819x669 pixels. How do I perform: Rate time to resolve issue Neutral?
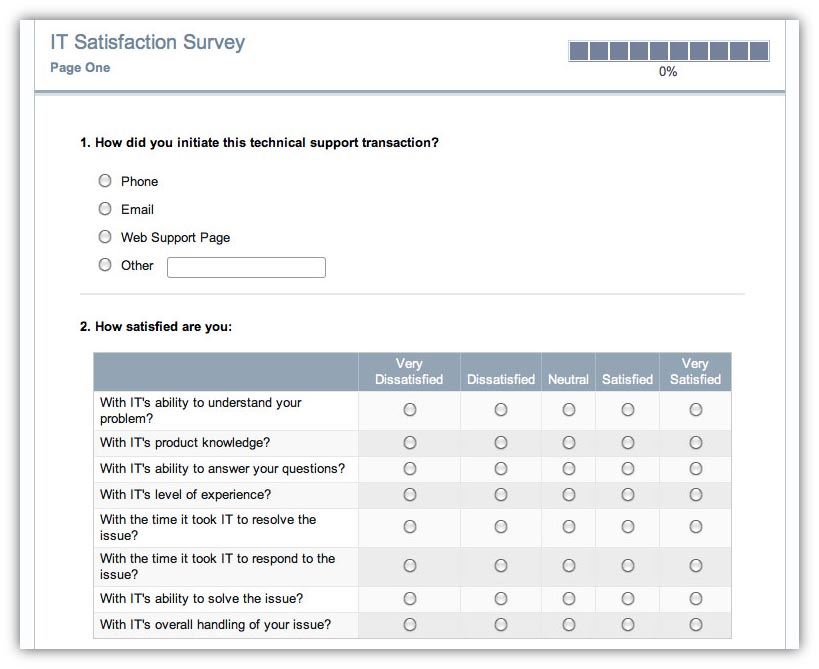click(x=569, y=527)
